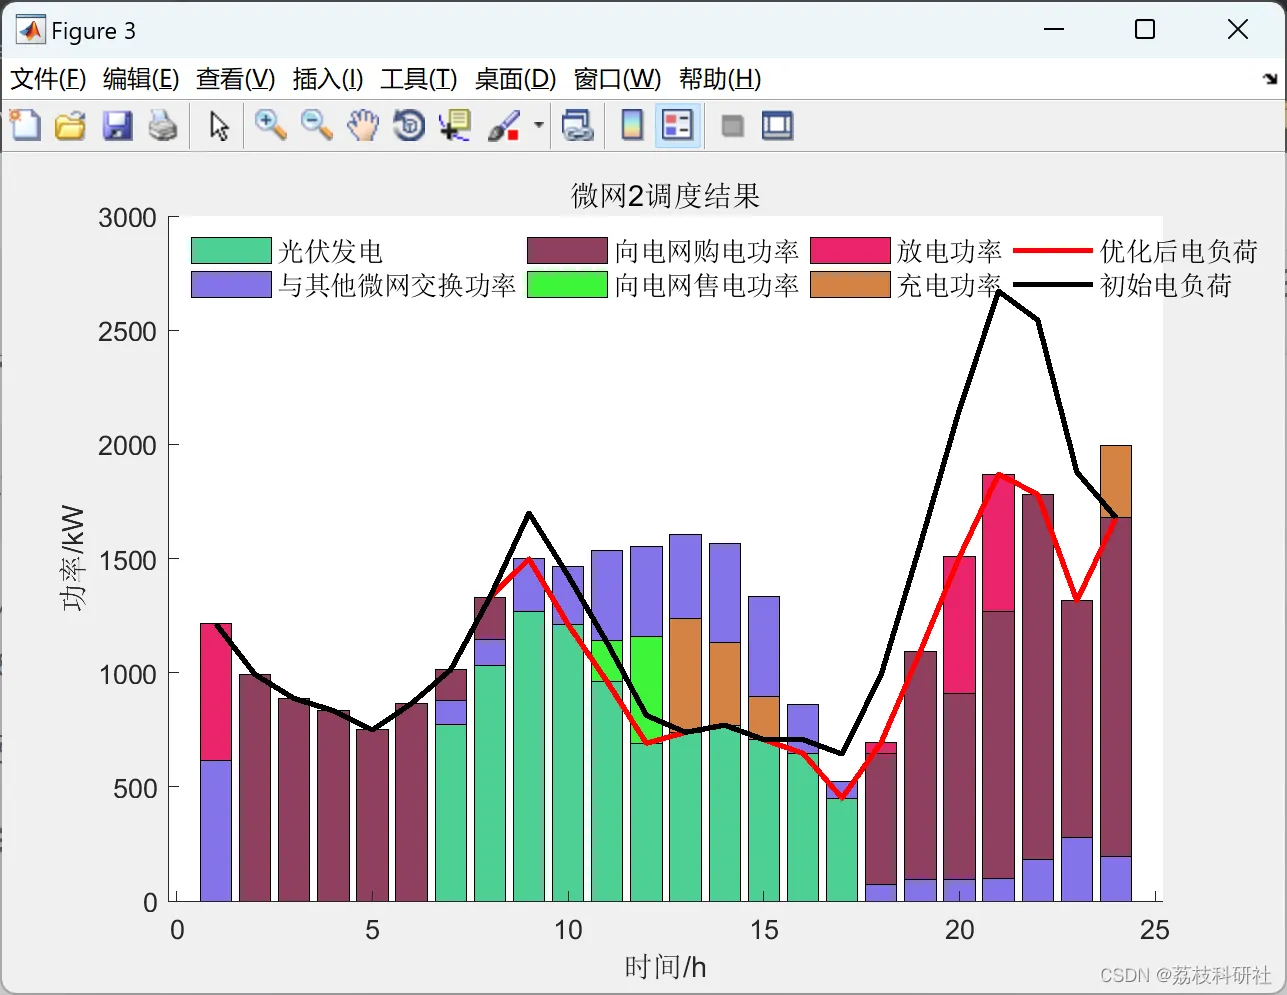Viewport: 1287px width, 995px height.
Task: Click the 向电网售电功率 green legend swatch
Action: [x=567, y=284]
